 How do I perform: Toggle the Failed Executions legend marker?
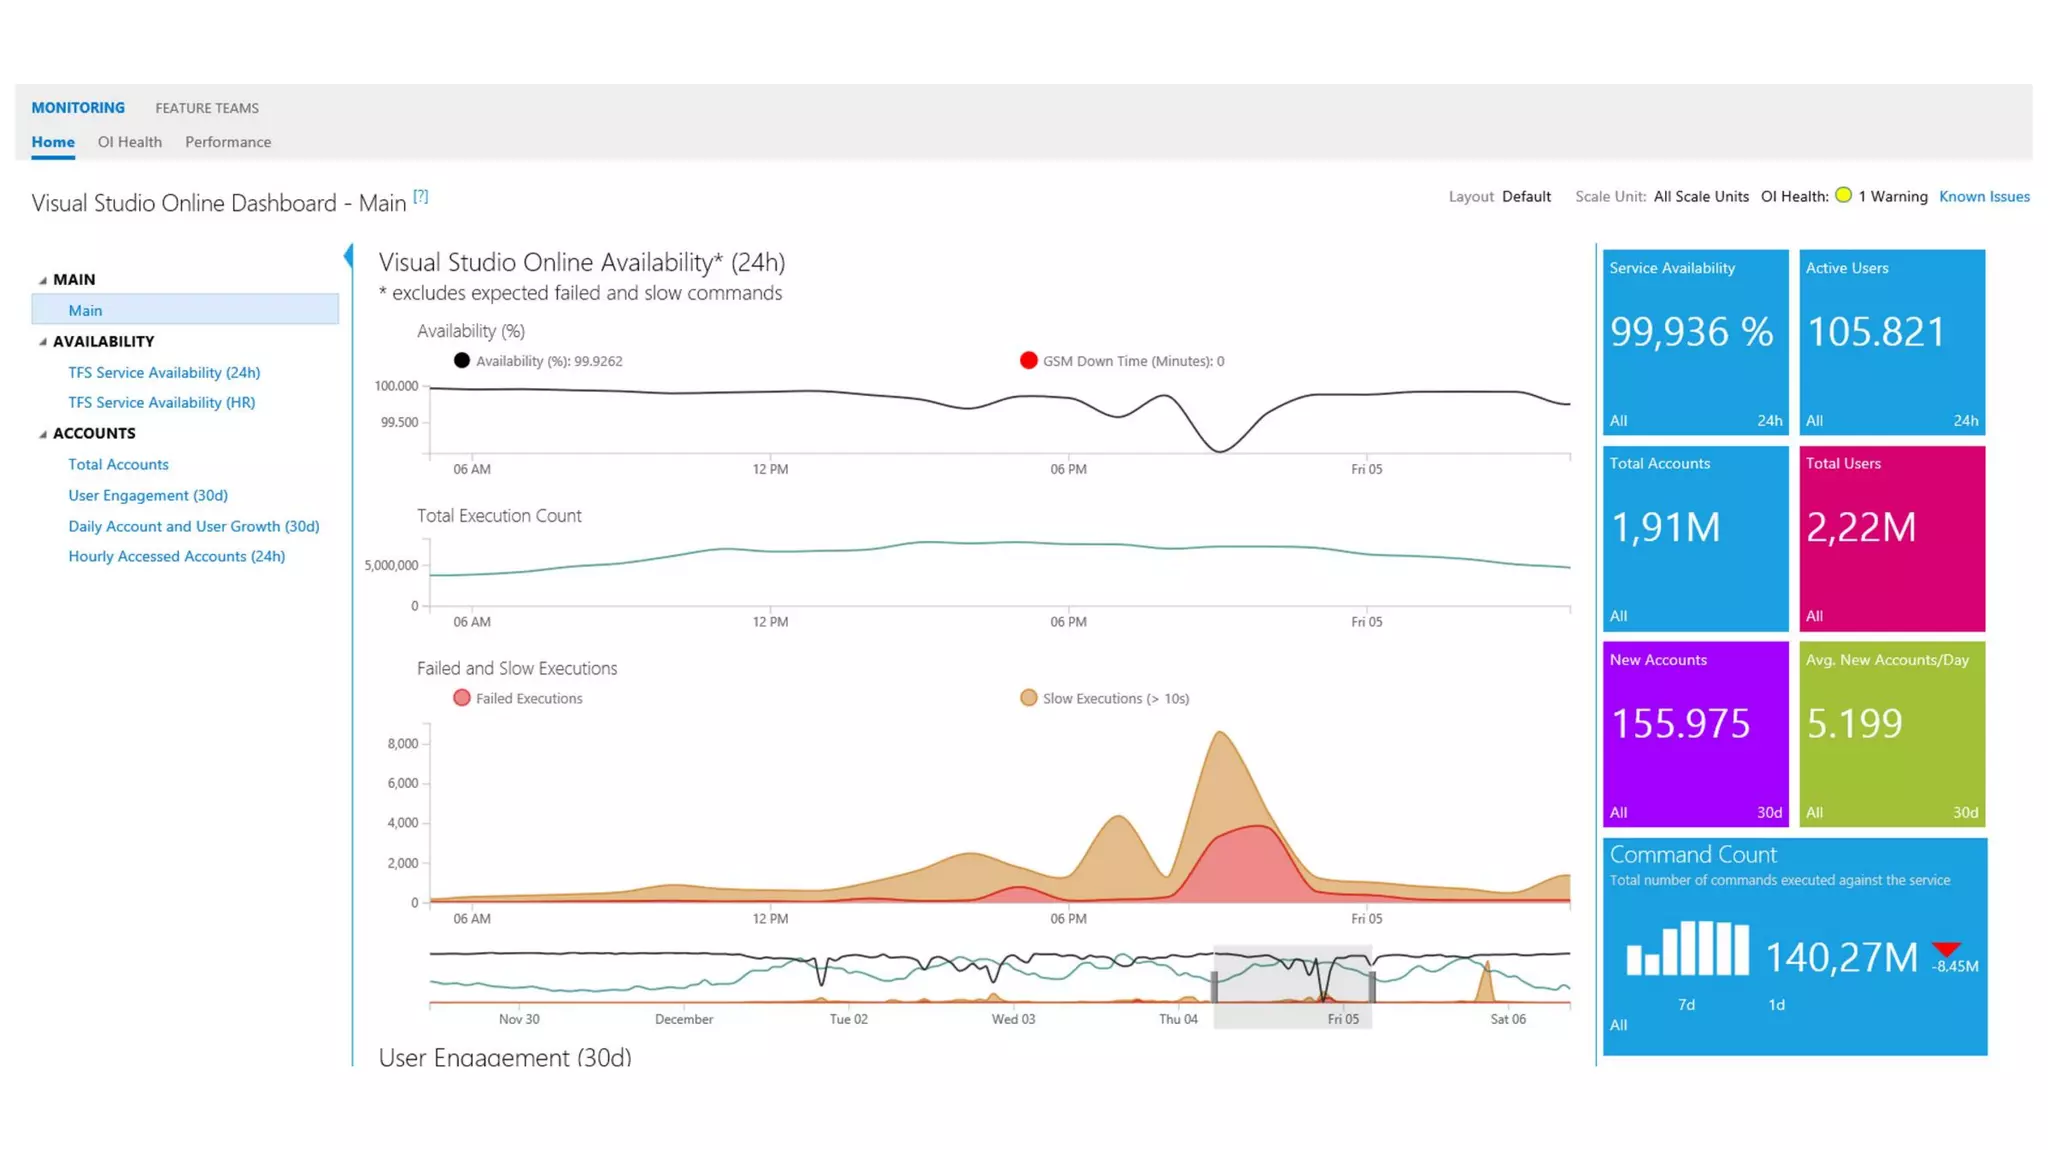[x=461, y=698]
